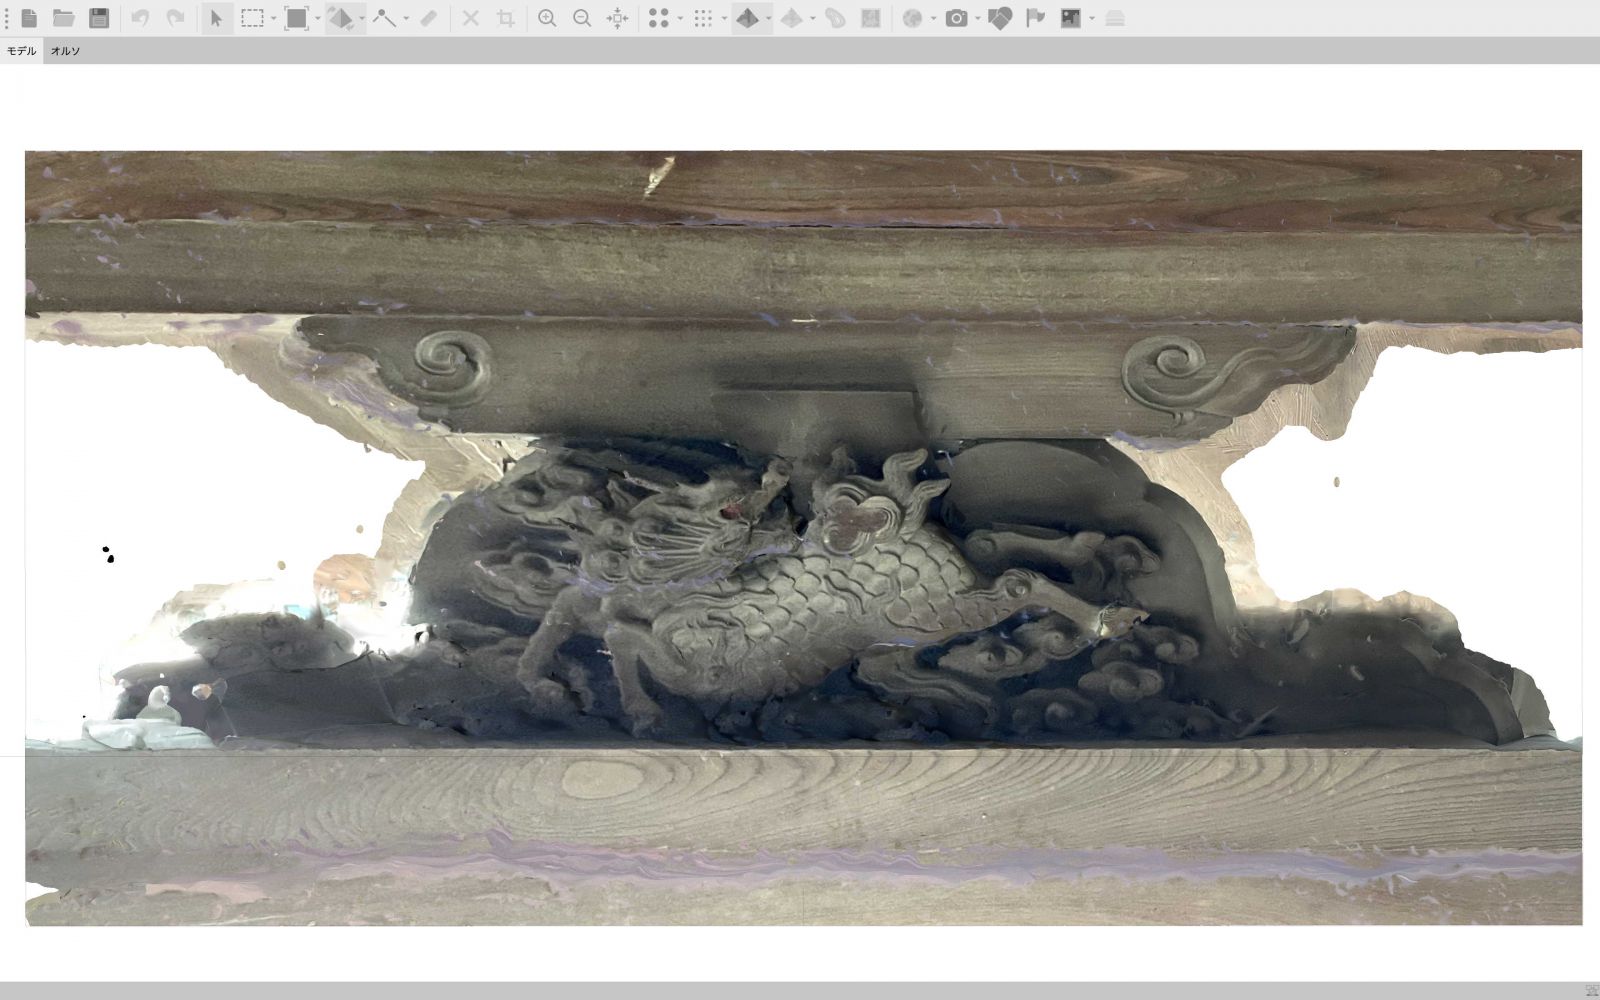Select the Draw polyline tool
1600x1000 pixels.
tap(384, 18)
